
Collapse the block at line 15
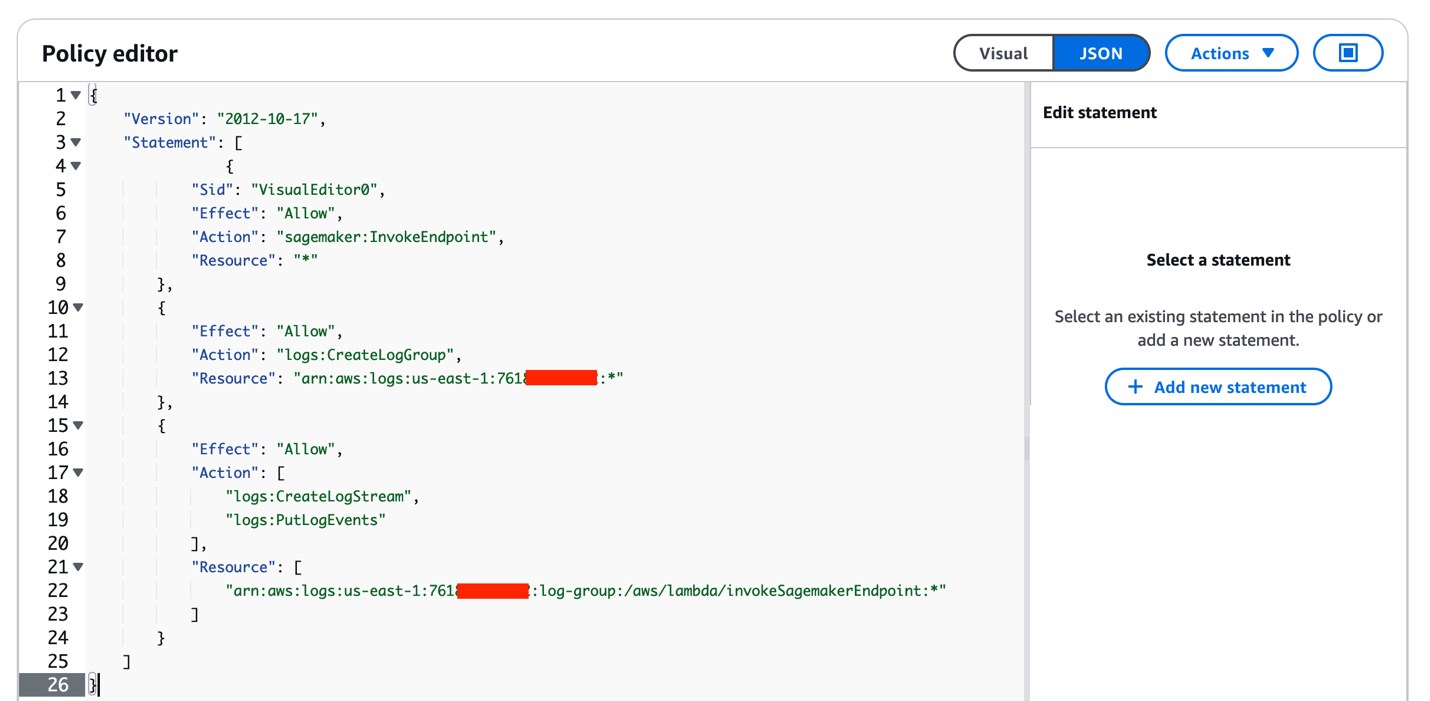click(77, 425)
